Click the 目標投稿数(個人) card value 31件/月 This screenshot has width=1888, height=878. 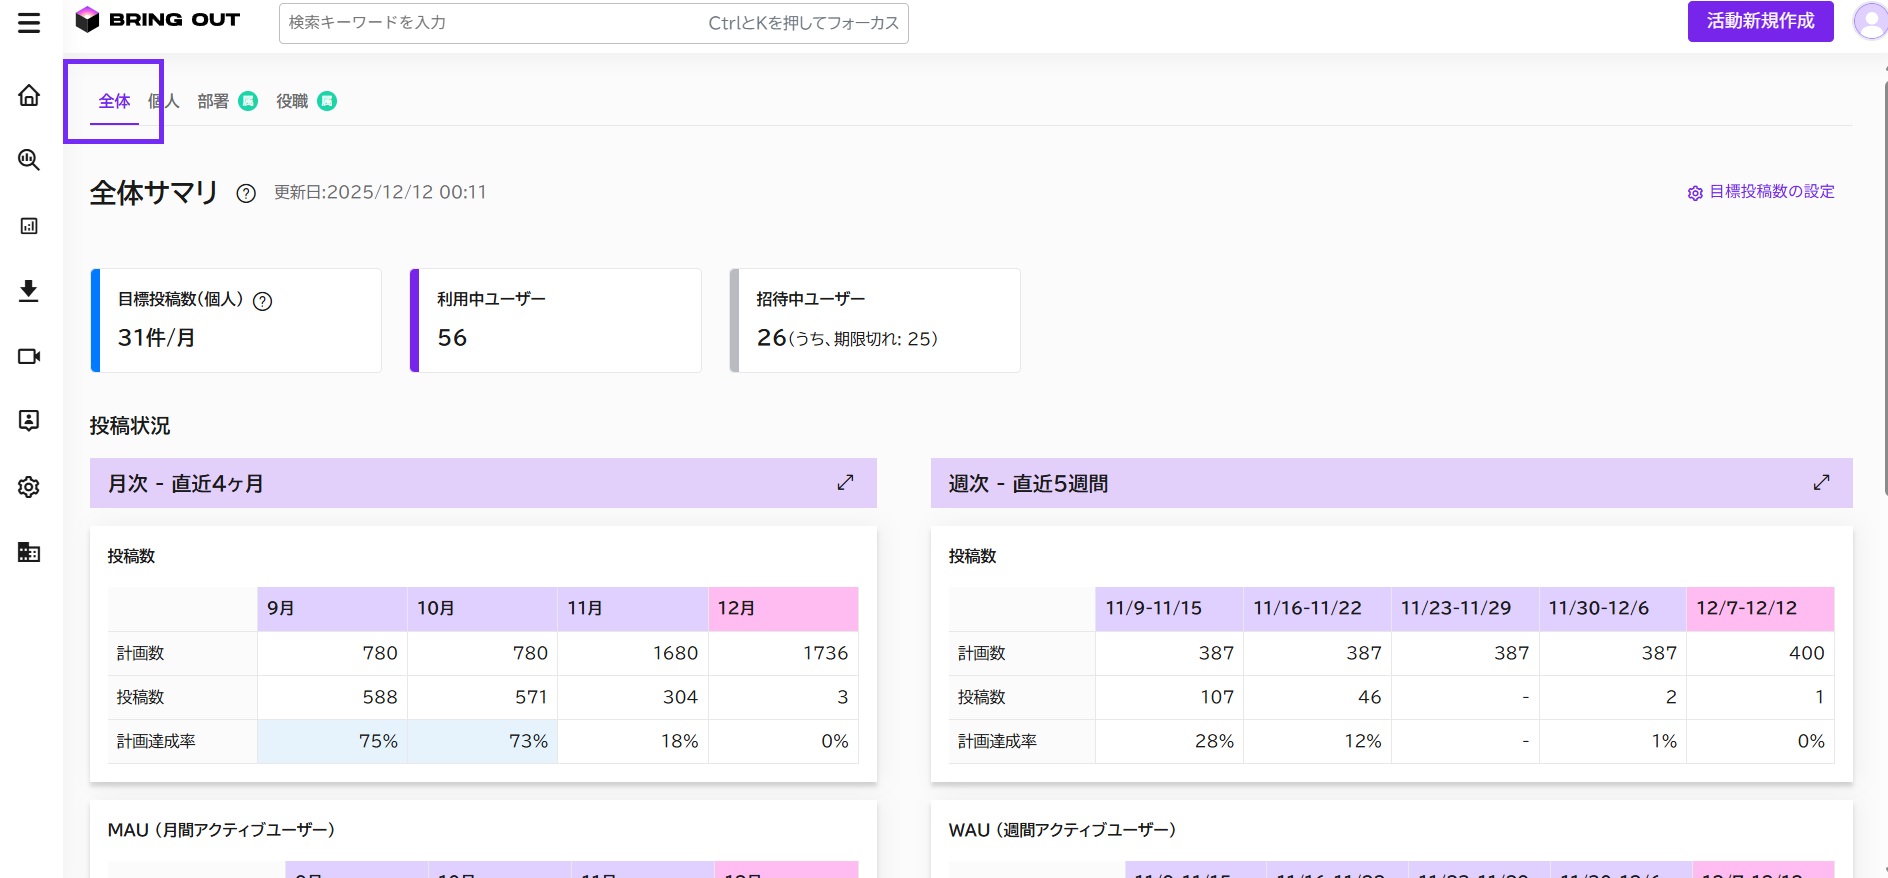(x=156, y=338)
